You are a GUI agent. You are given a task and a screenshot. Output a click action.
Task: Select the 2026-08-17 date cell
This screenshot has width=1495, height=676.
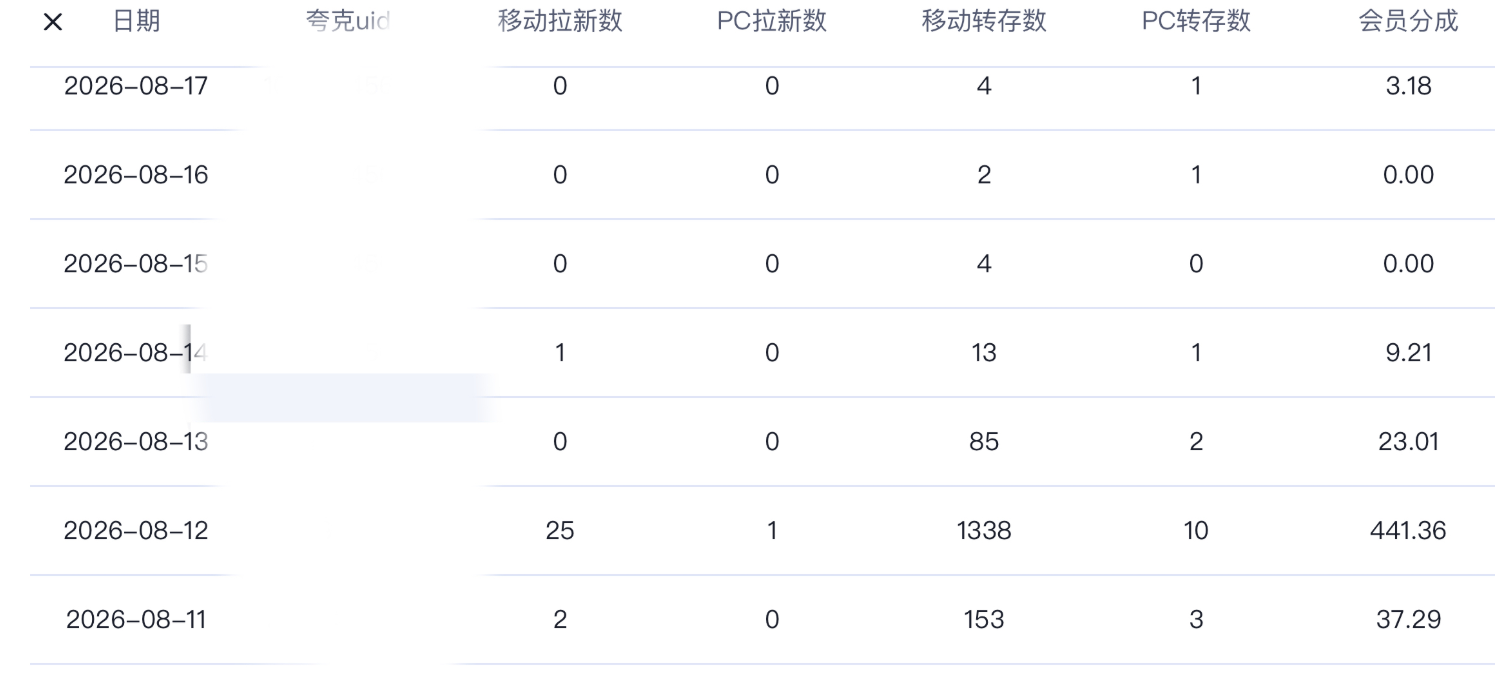tap(136, 86)
